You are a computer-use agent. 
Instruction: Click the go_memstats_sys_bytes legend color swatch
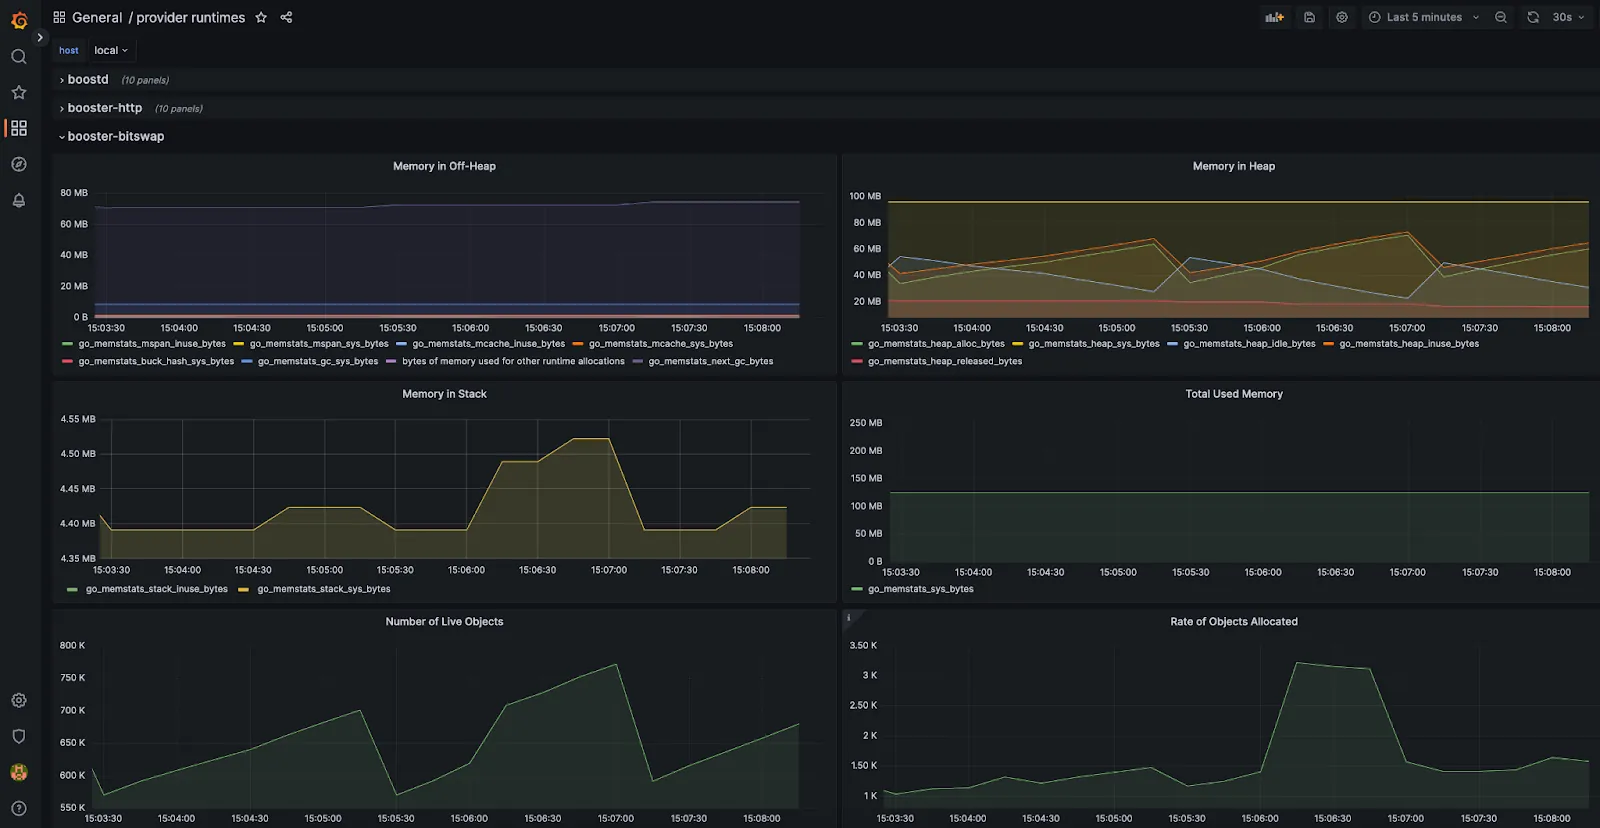[x=856, y=589]
